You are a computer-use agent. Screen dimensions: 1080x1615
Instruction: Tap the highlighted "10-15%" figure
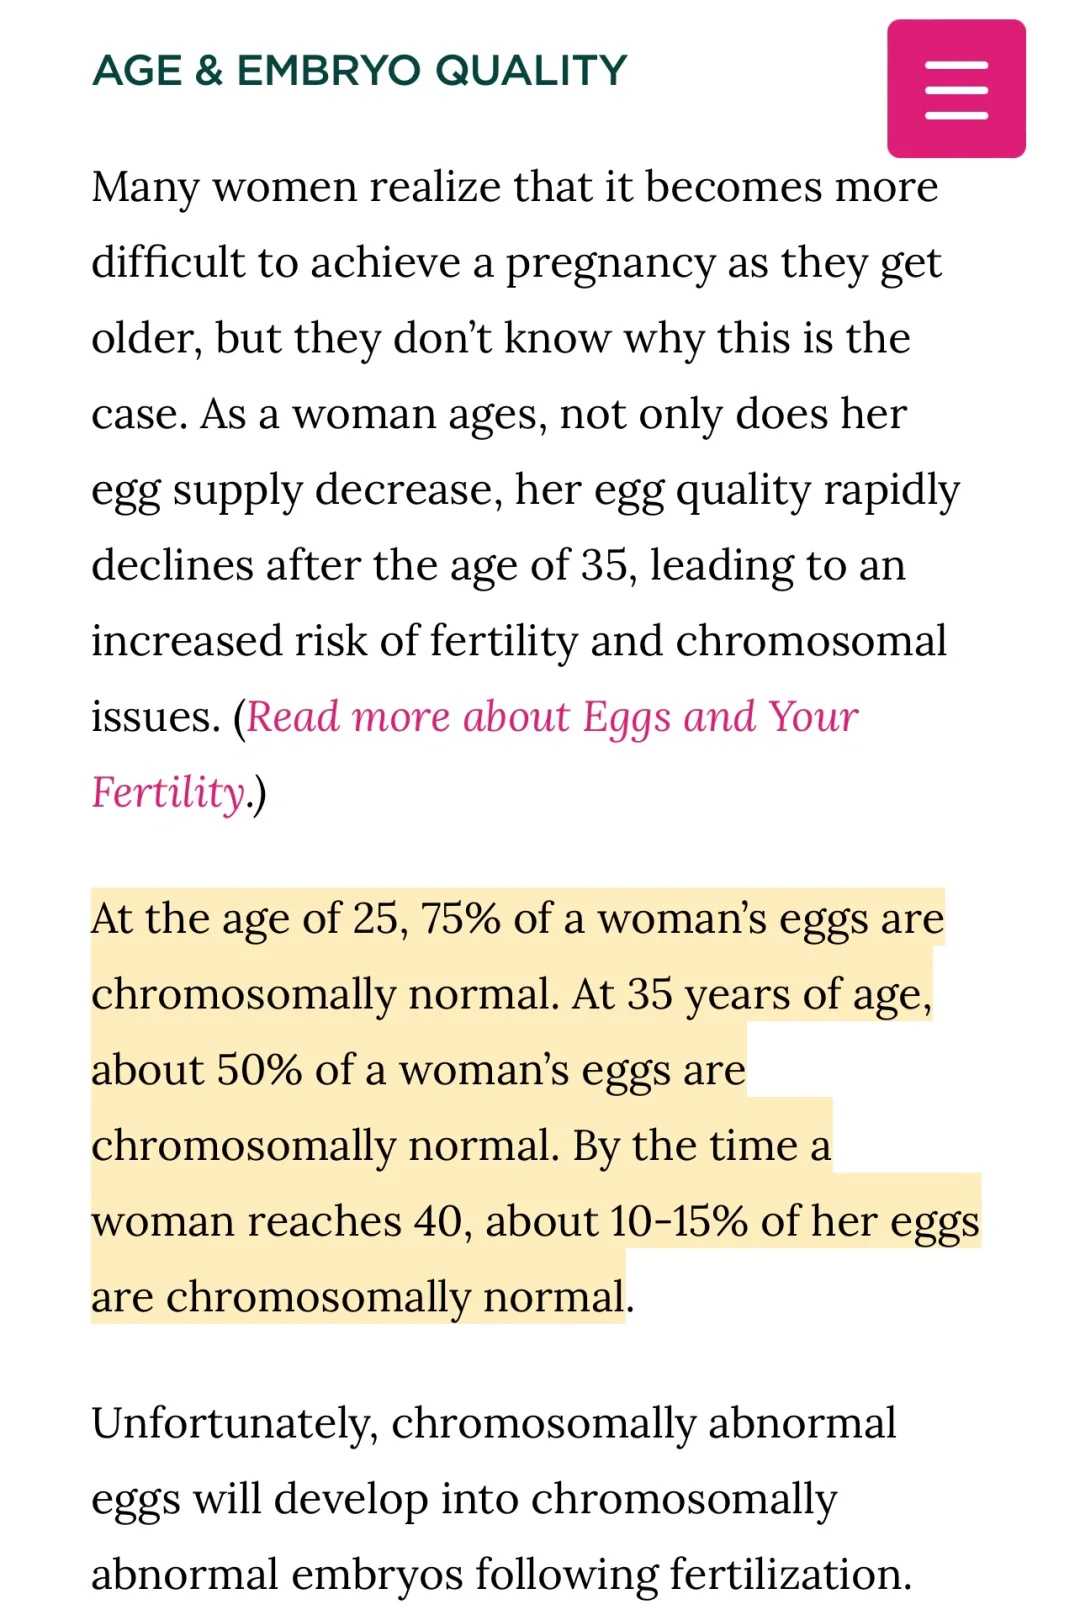pyautogui.click(x=679, y=1221)
